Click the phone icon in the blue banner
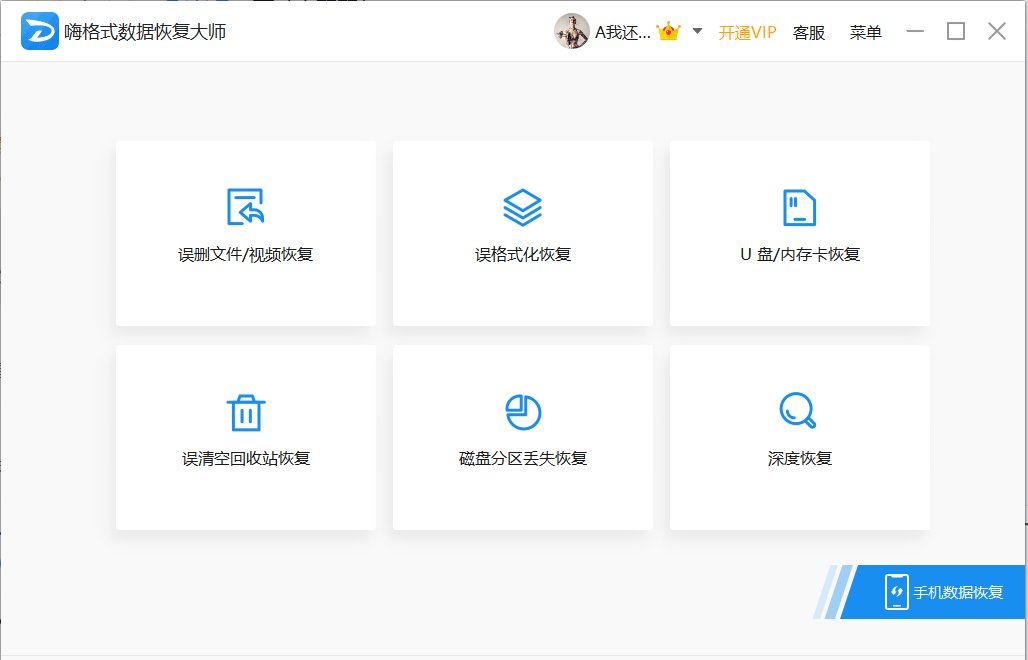Viewport: 1028px width, 660px height. point(896,592)
